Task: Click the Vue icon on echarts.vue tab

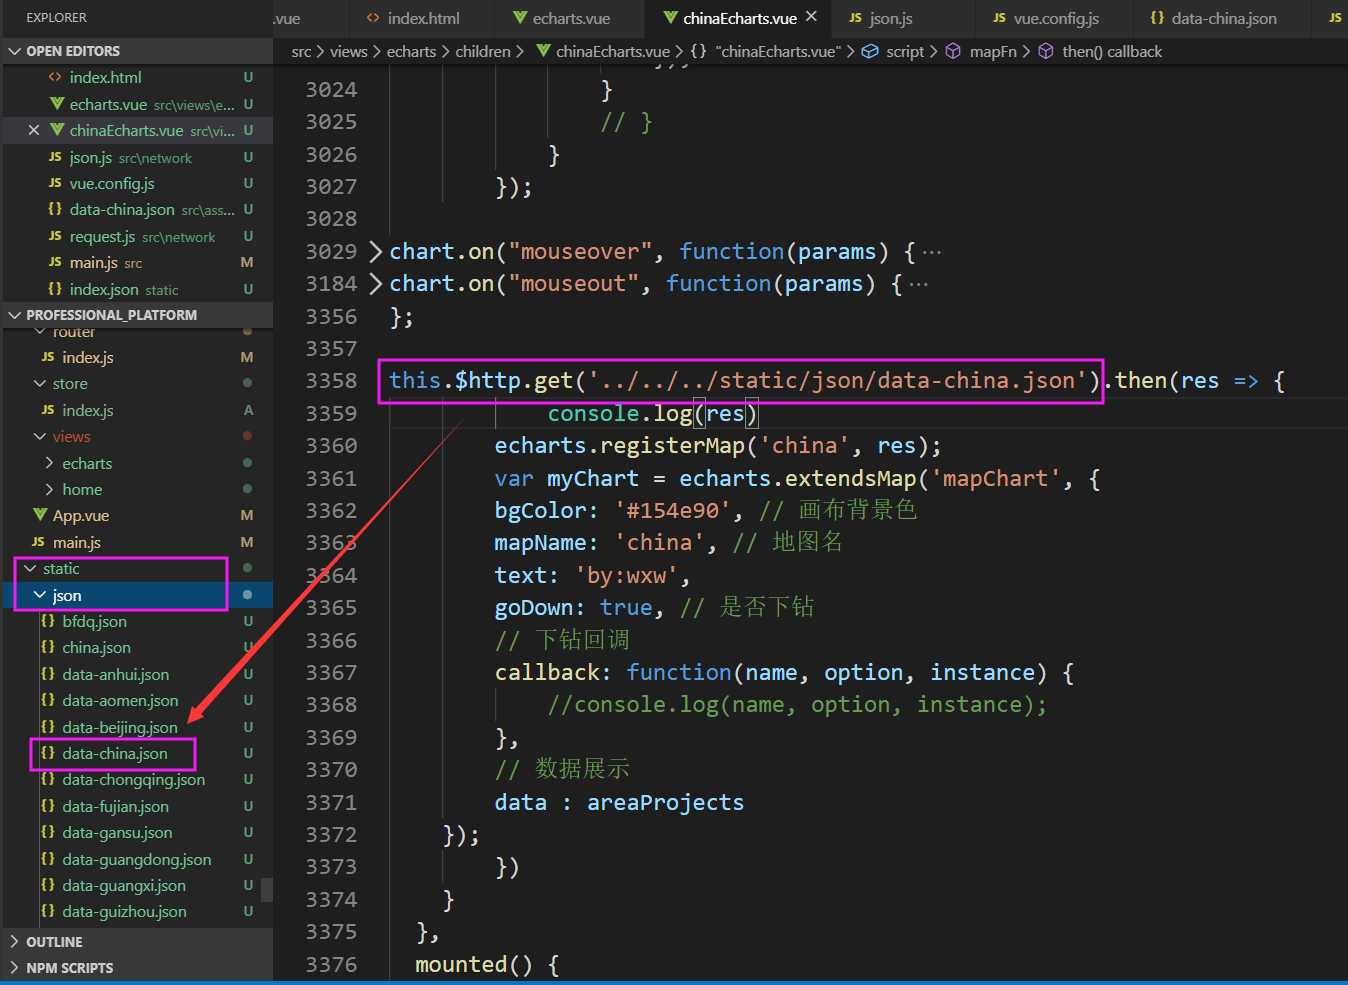Action: click(x=520, y=18)
